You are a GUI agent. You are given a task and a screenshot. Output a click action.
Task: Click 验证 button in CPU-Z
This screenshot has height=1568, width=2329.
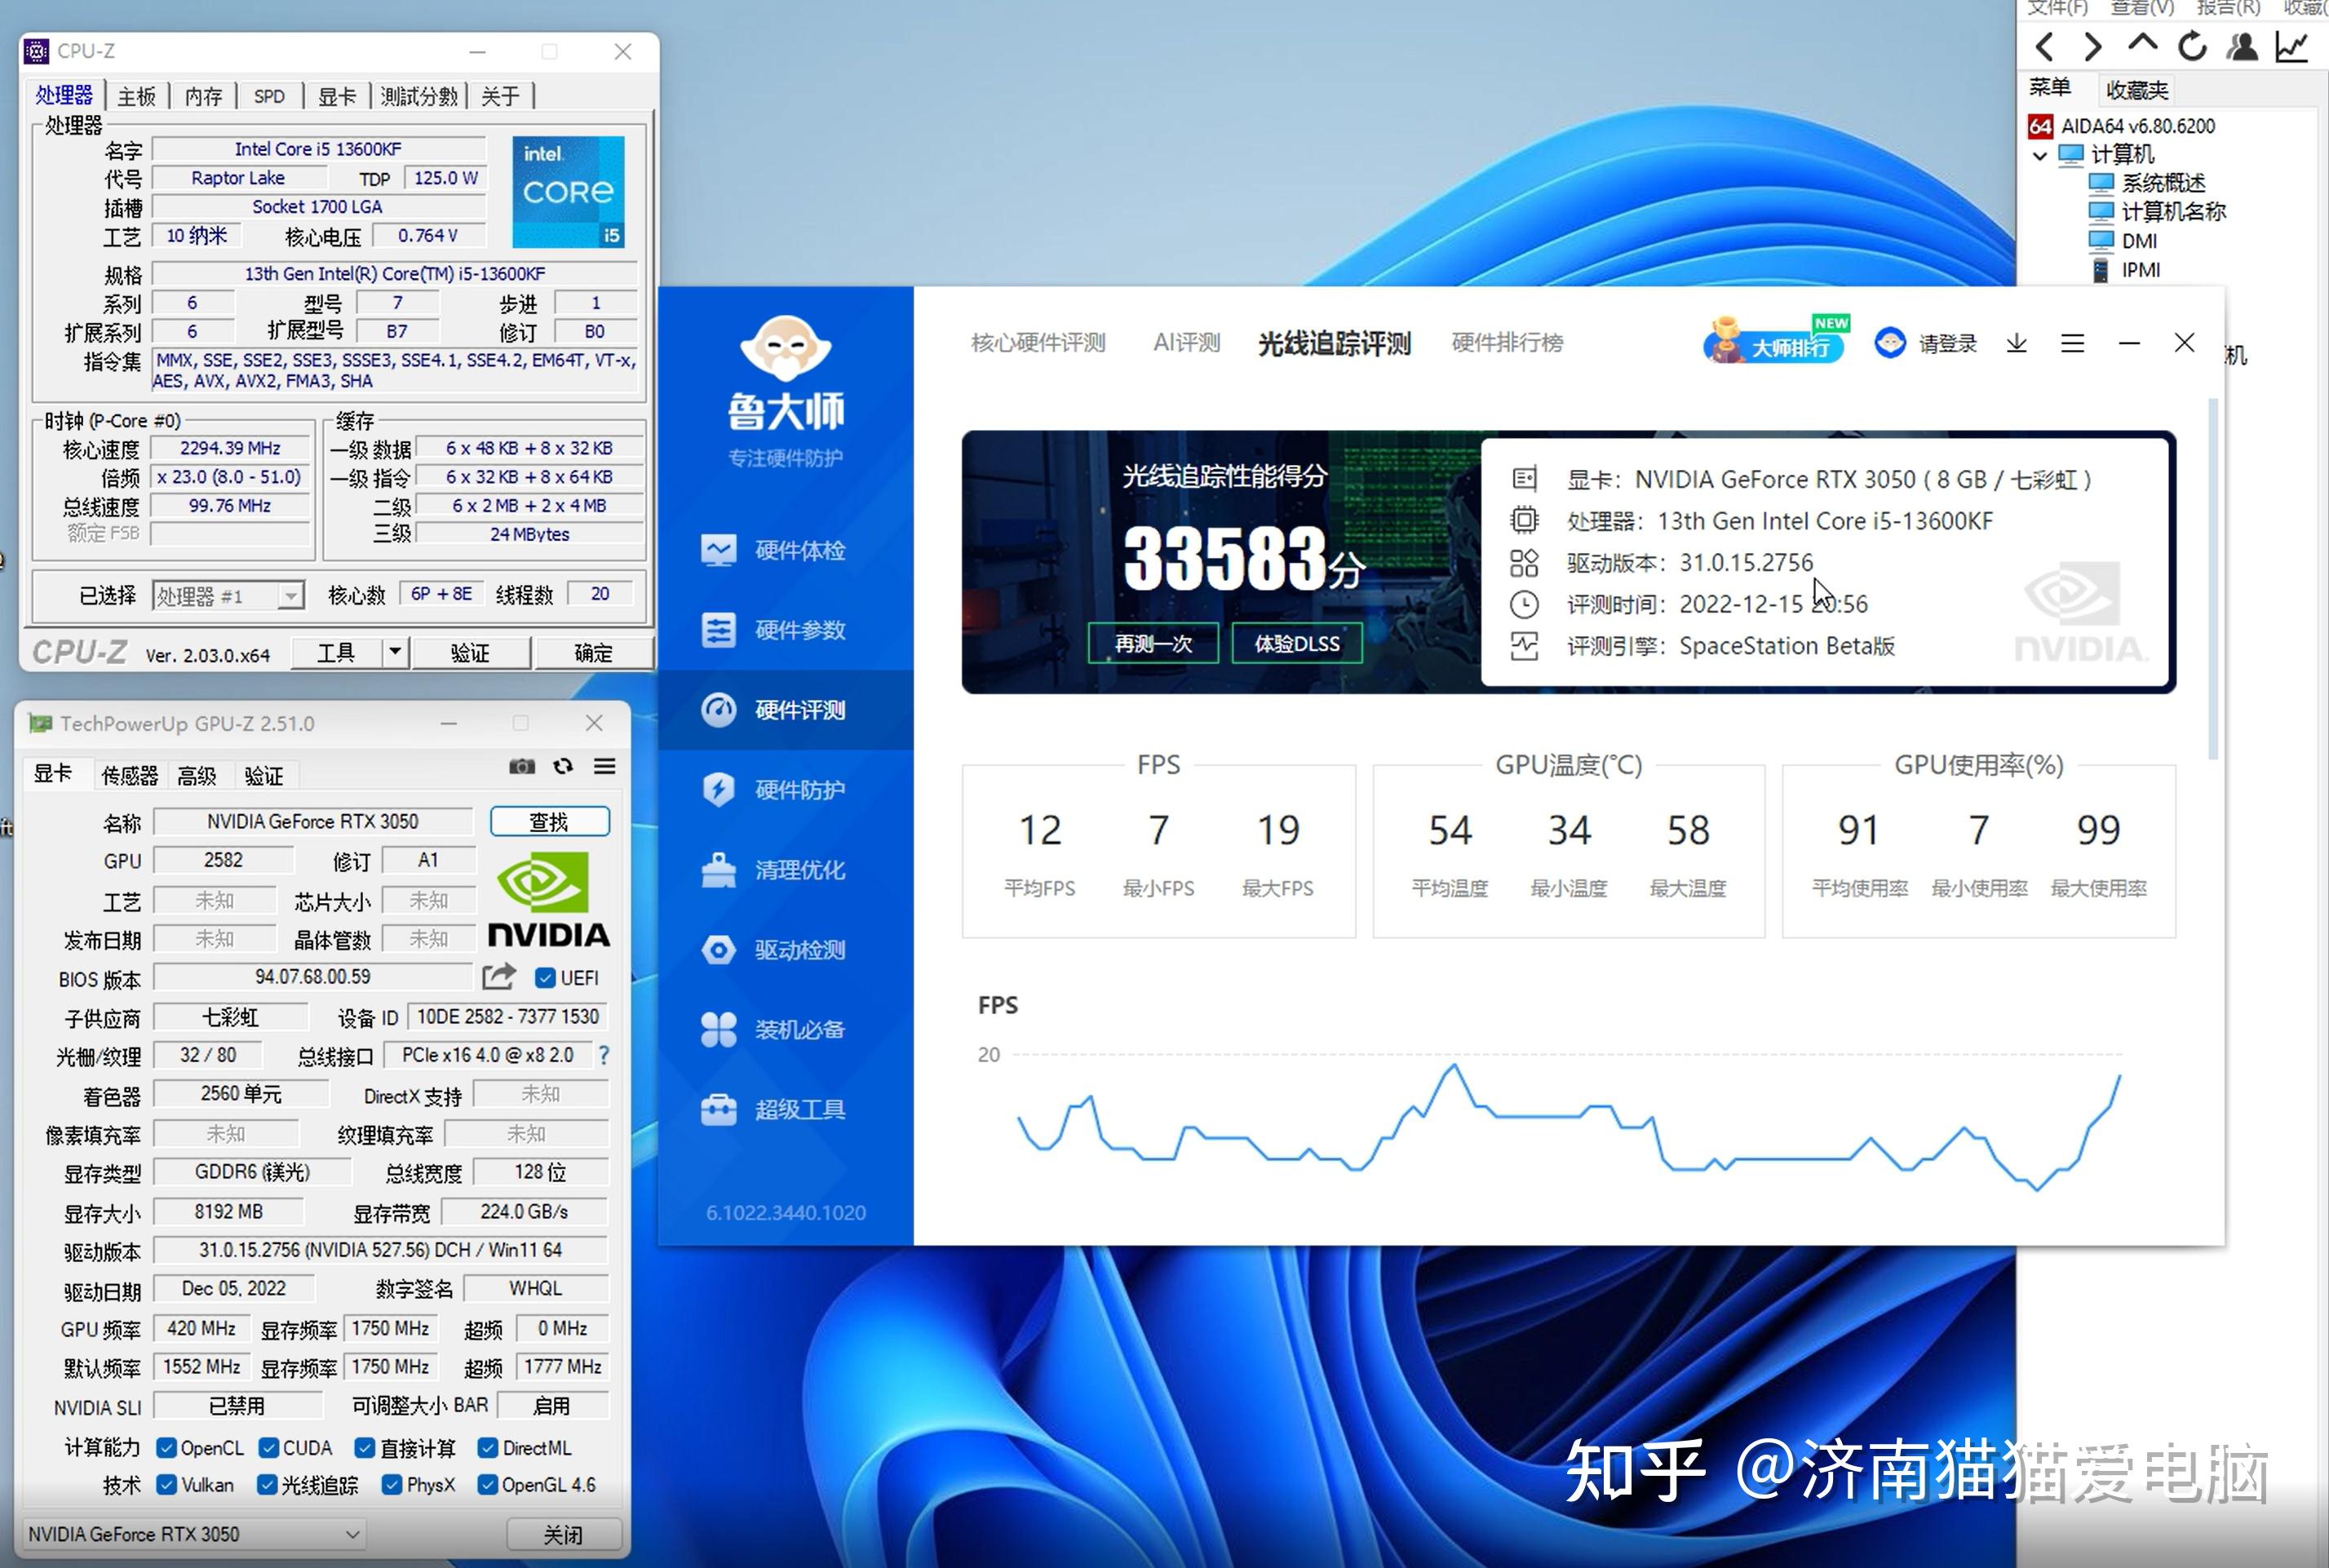click(470, 653)
